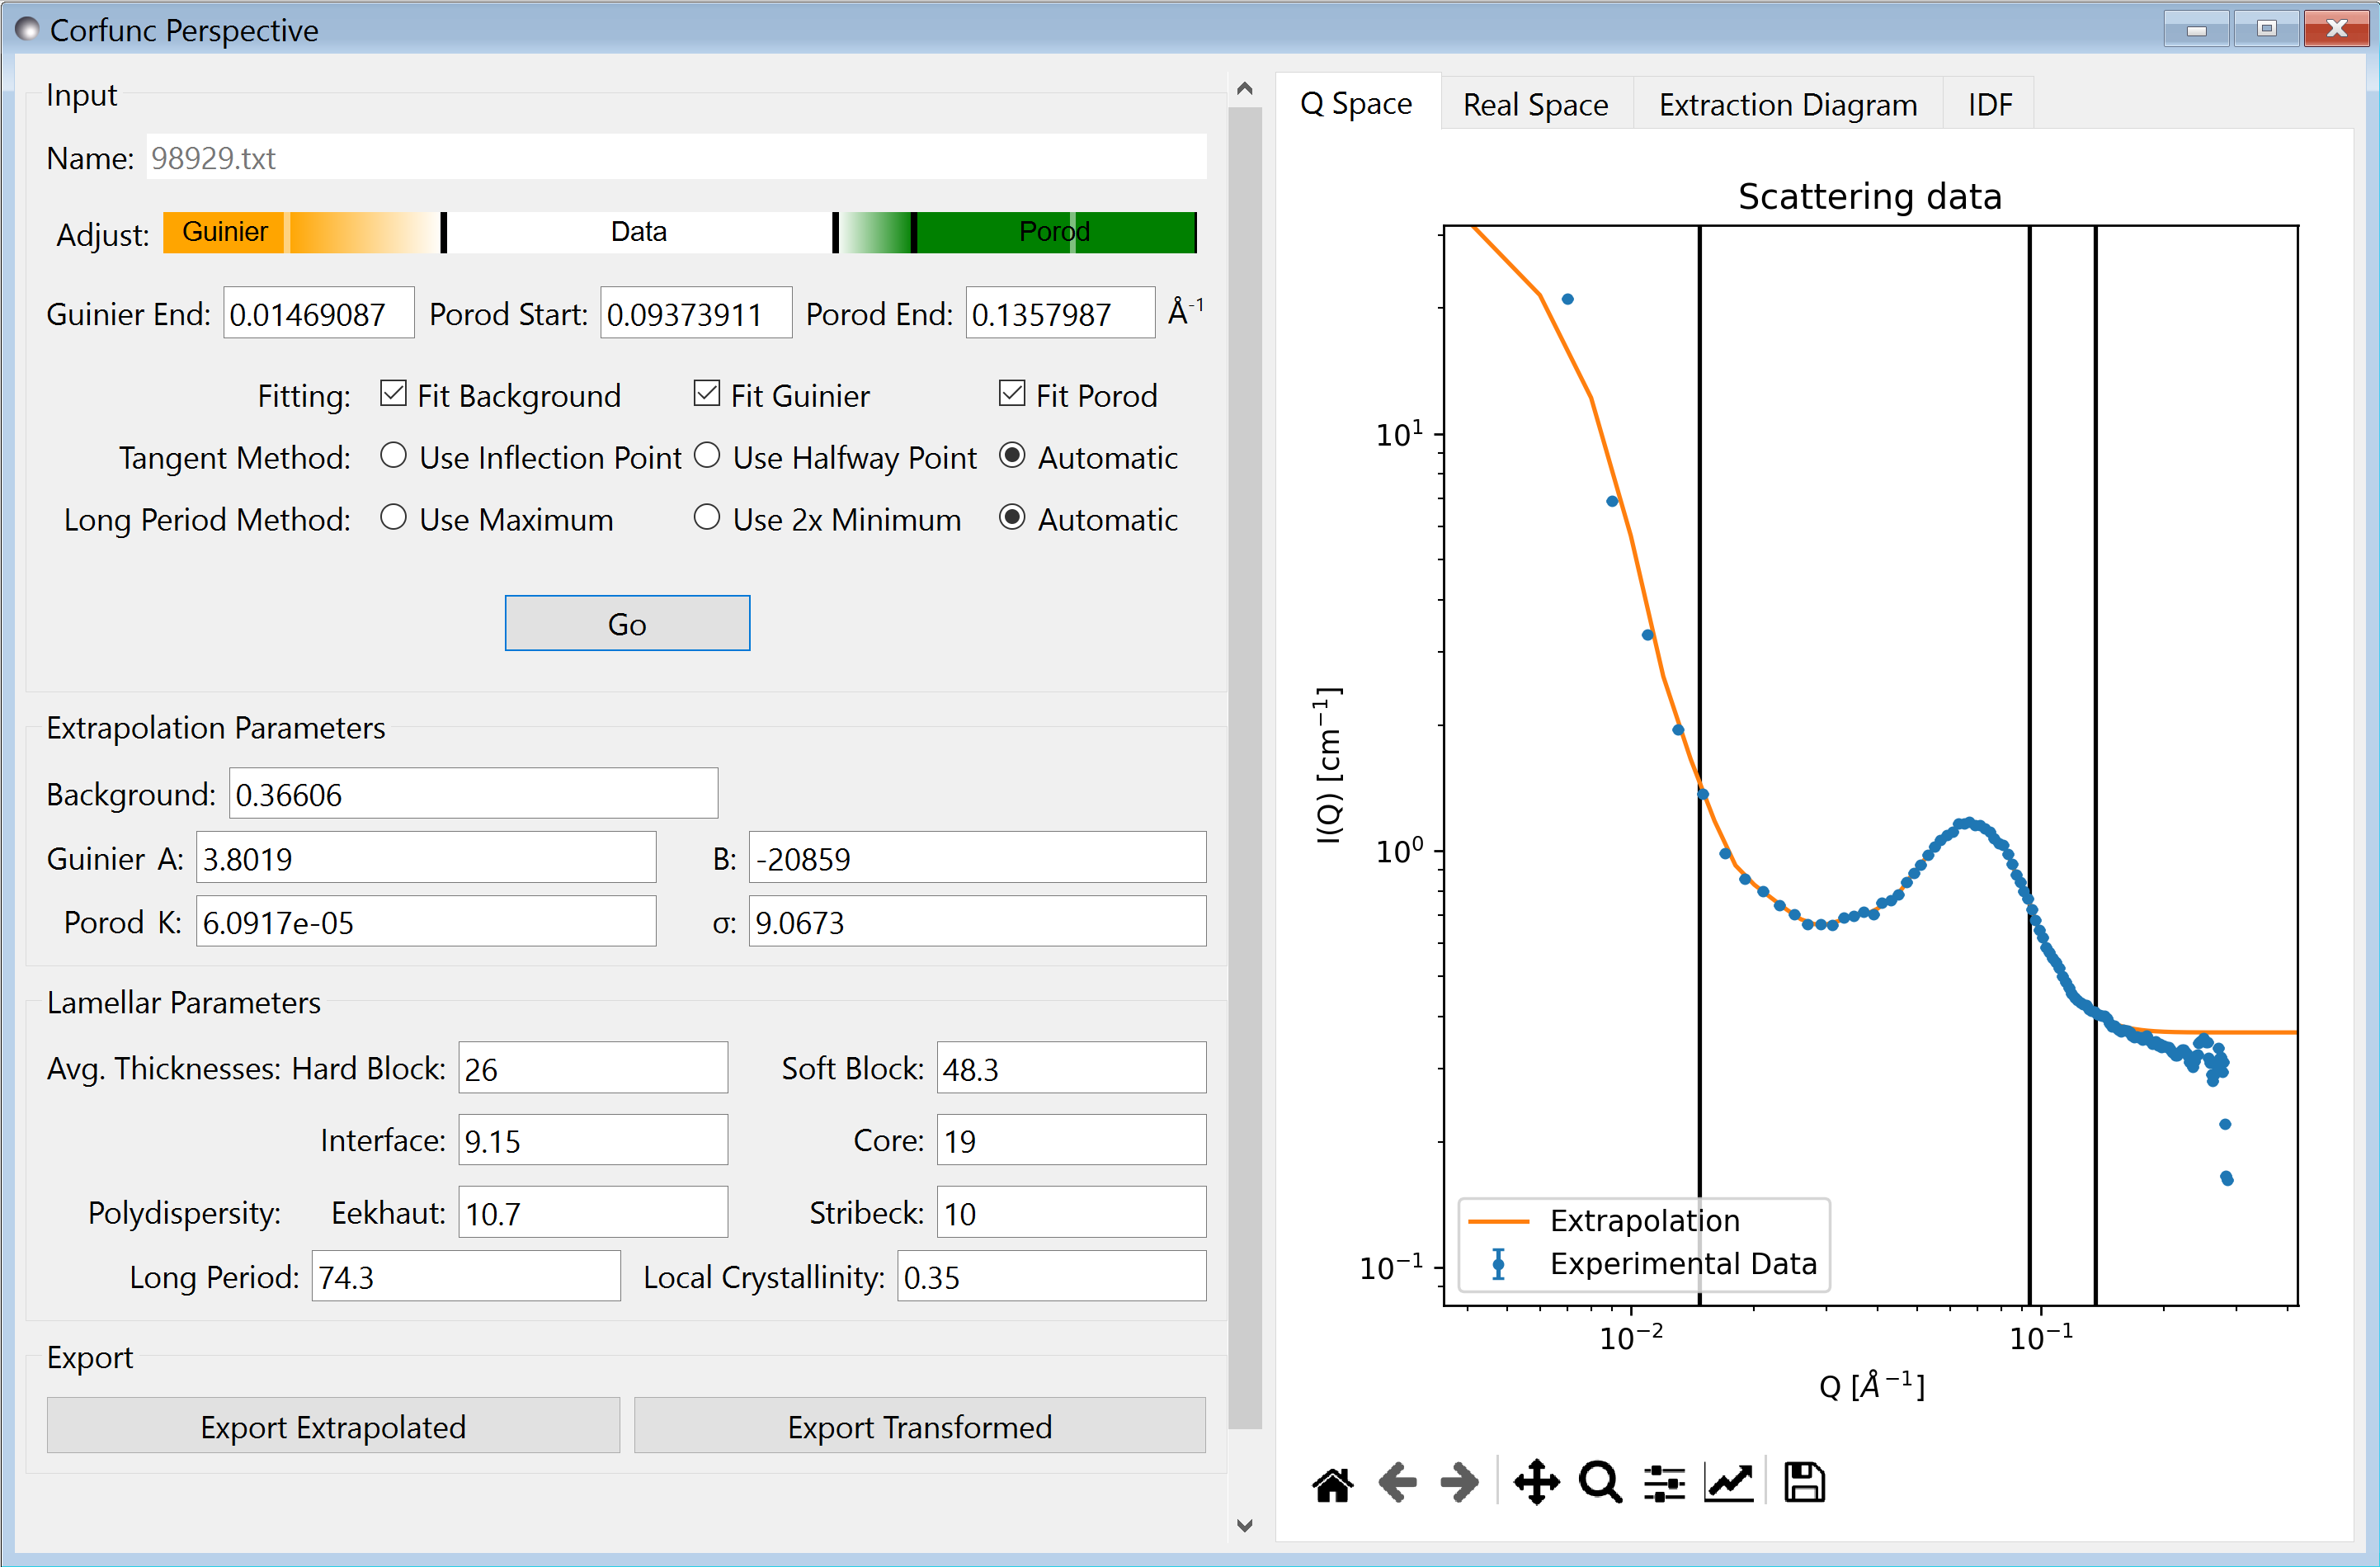Select Use 2x Minimum radio button
Viewport: 2380px width, 1567px height.
click(707, 519)
